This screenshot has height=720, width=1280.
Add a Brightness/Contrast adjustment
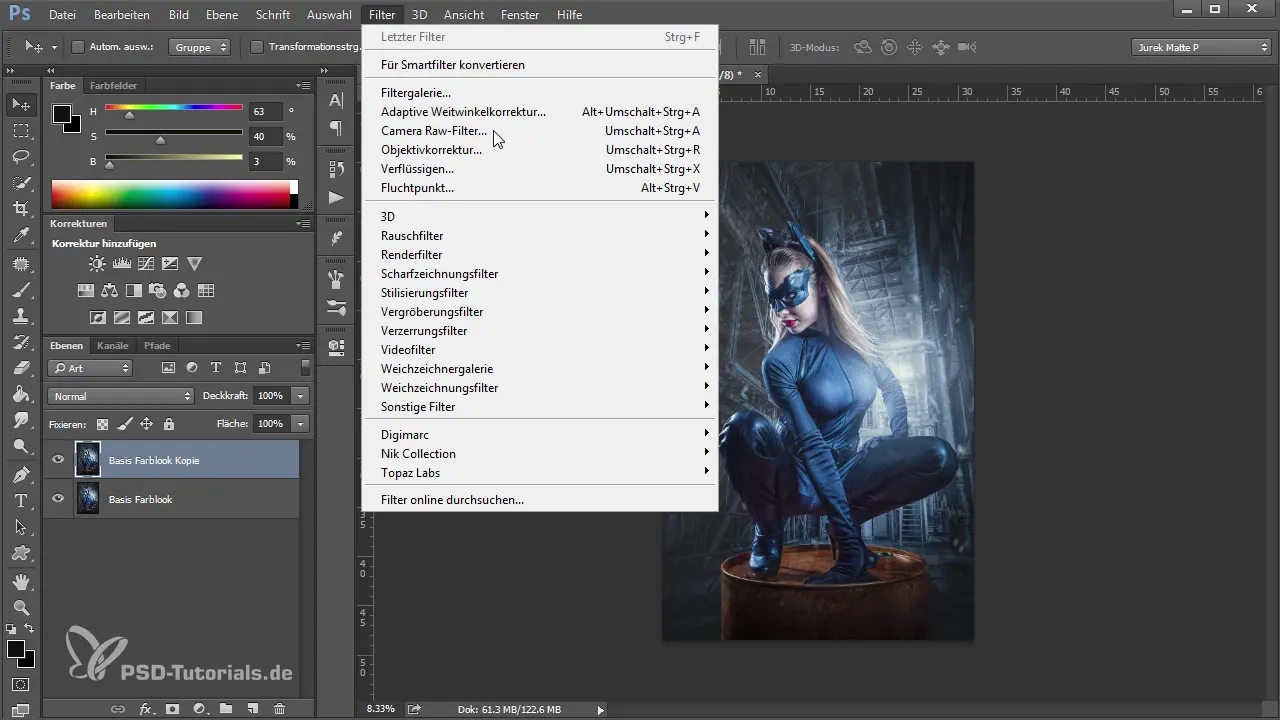[97, 264]
